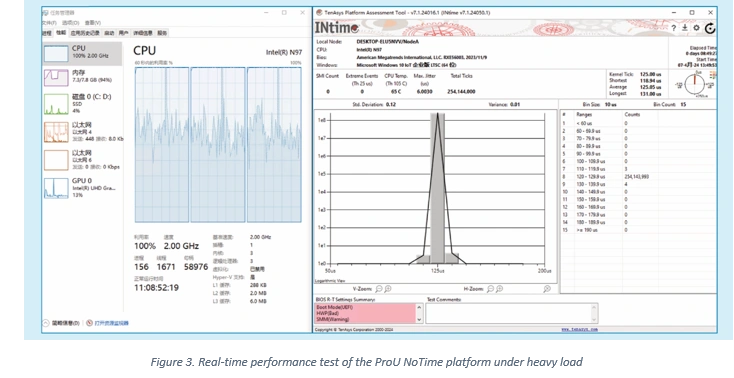Switch to the first Task Manager tab (Processes)
The width and height of the screenshot is (734, 378).
(47, 33)
